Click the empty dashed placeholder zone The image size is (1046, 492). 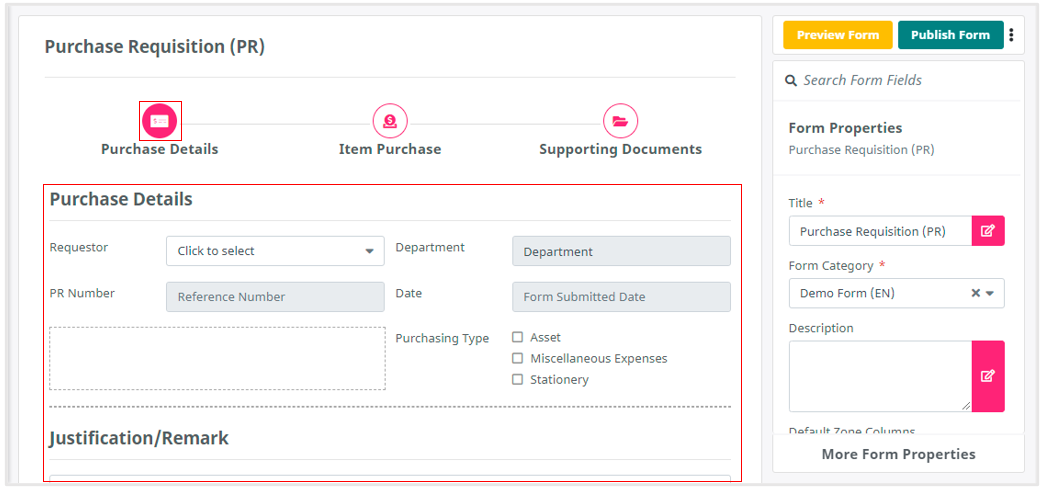coord(217,358)
